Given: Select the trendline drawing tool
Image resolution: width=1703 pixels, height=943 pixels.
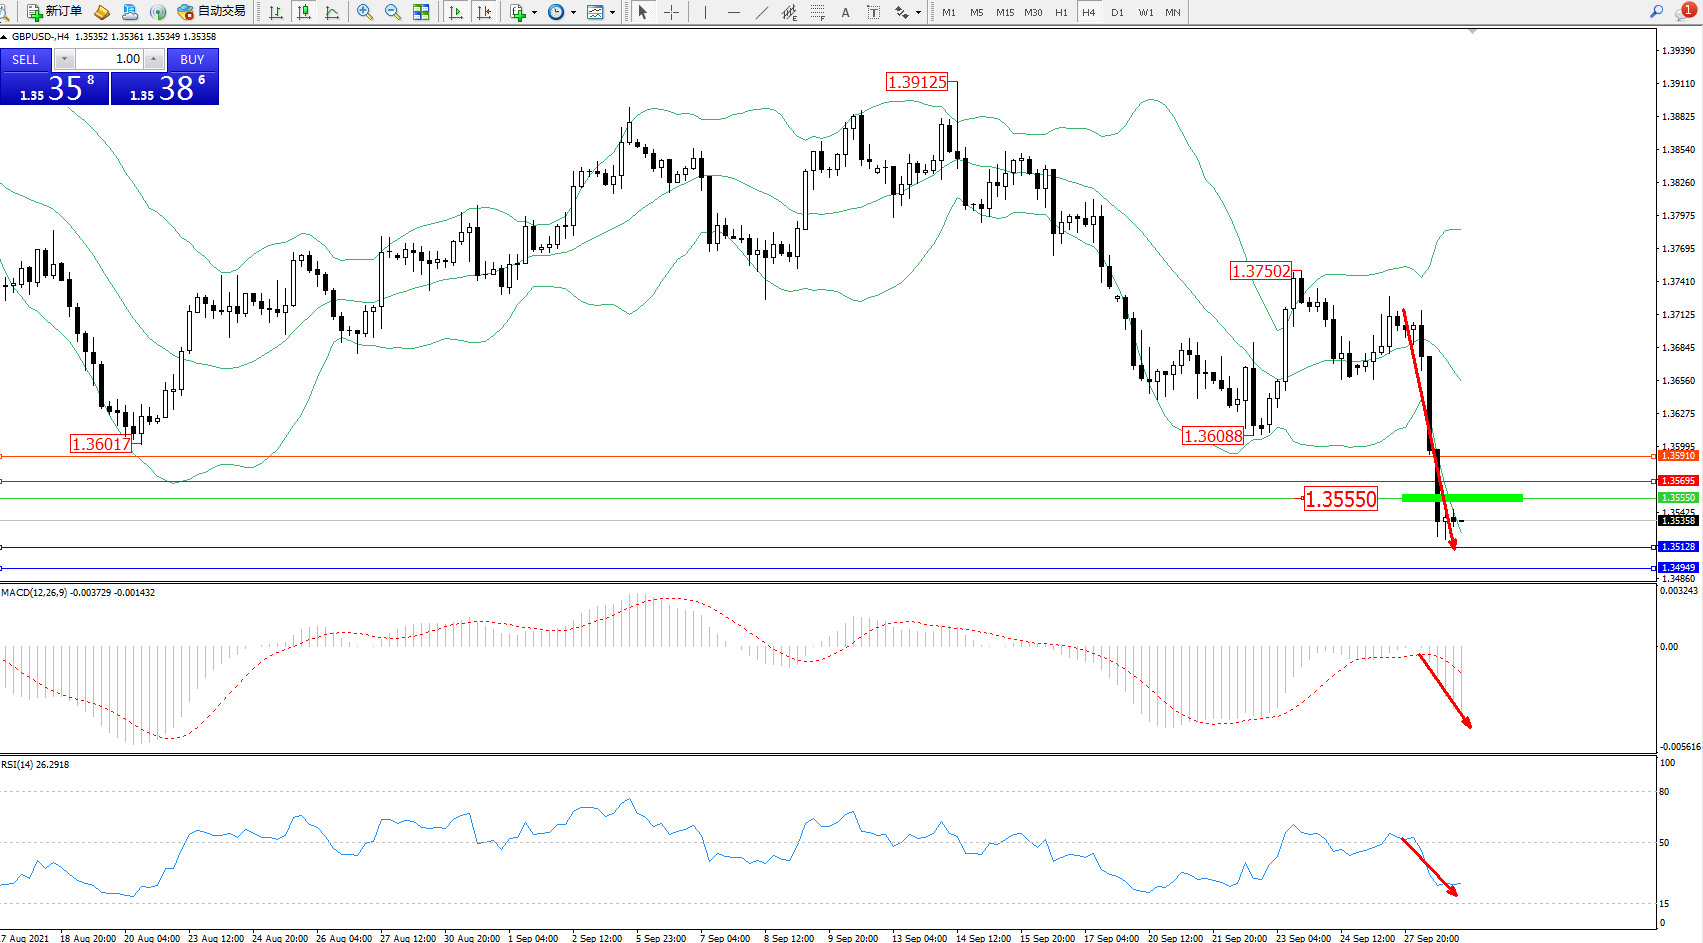Looking at the screenshot, I should pos(762,12).
